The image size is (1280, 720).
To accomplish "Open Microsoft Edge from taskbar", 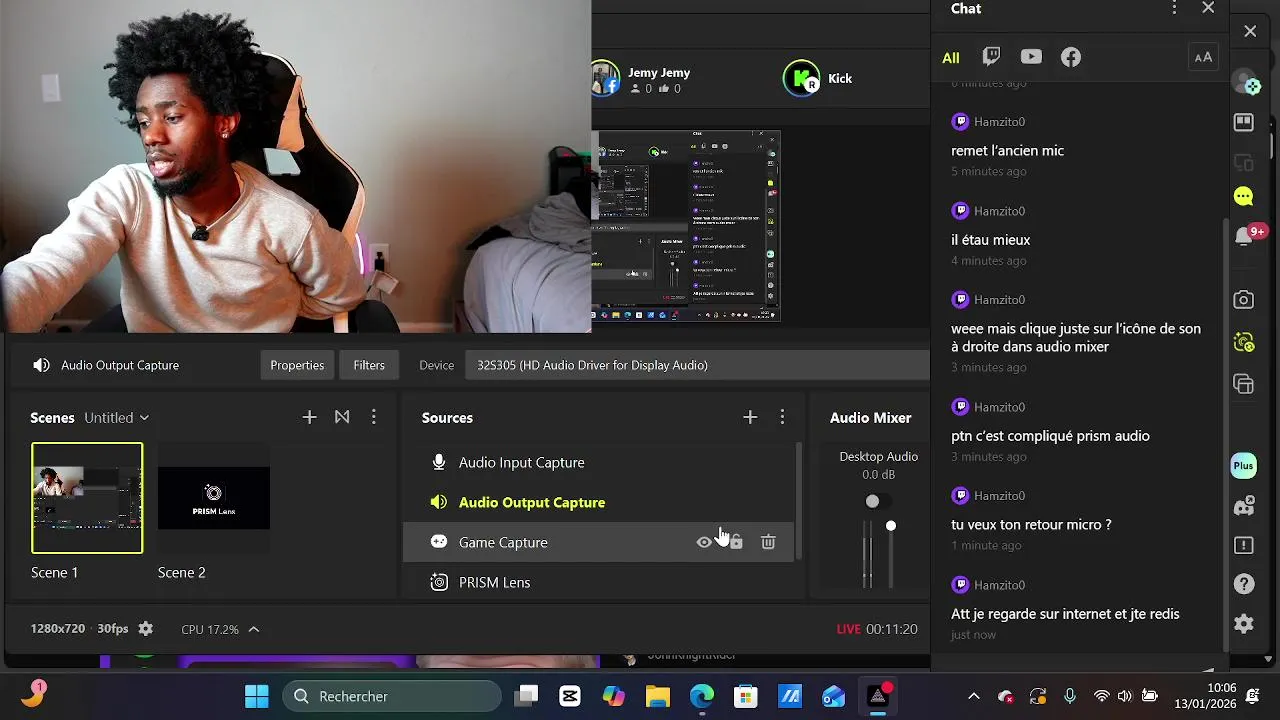I will tap(702, 696).
